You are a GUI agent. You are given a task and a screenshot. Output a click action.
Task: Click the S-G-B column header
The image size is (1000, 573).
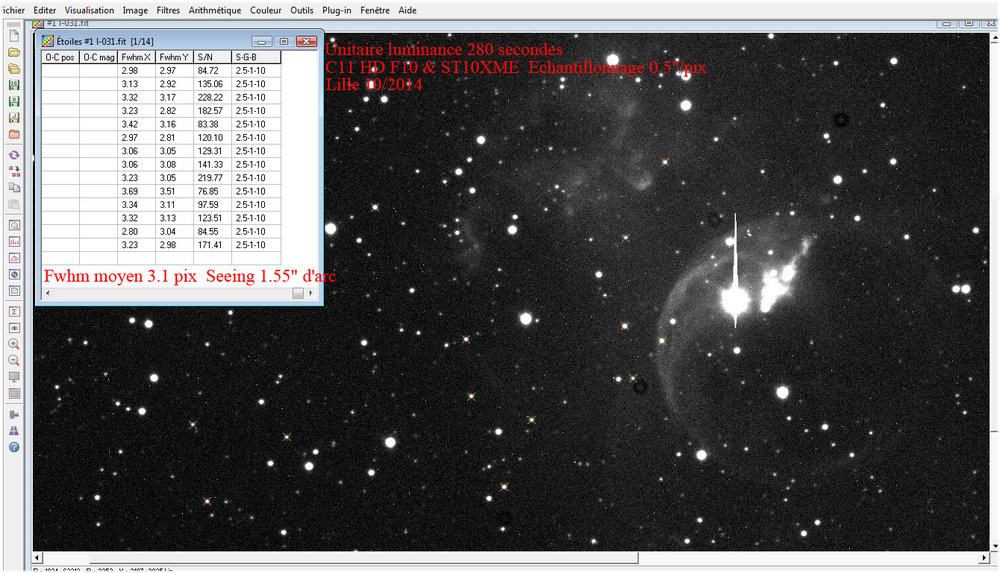pyautogui.click(x=256, y=57)
